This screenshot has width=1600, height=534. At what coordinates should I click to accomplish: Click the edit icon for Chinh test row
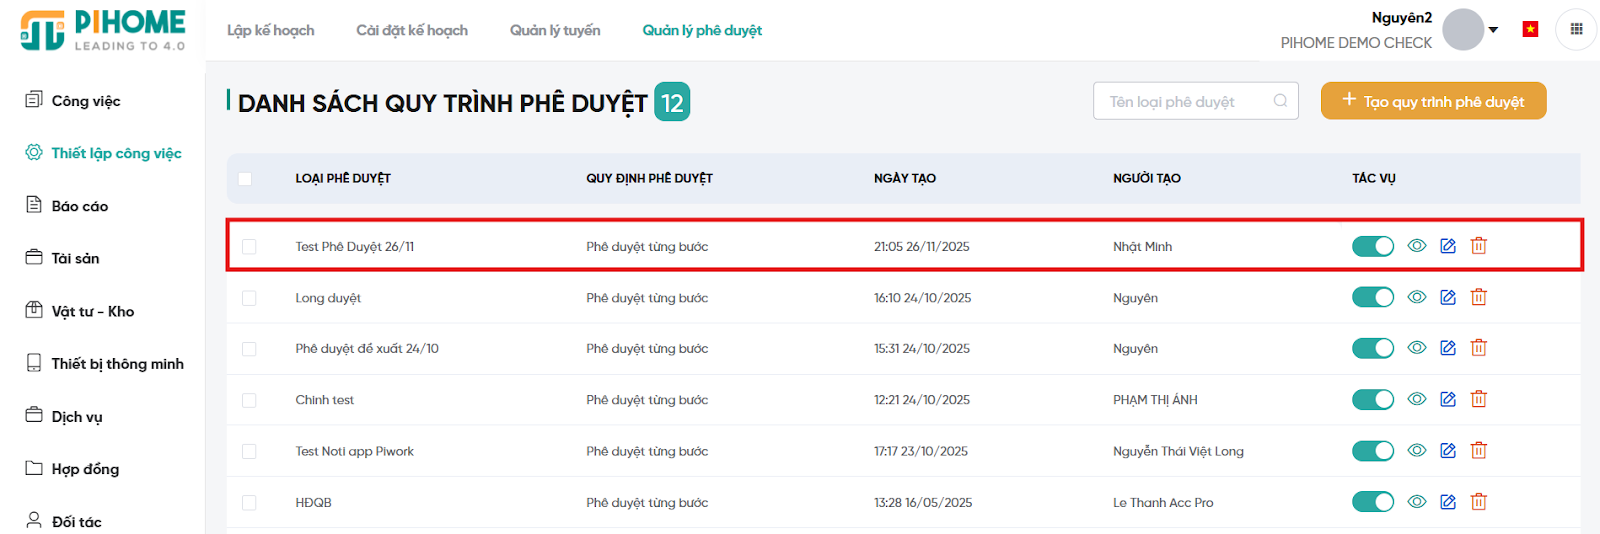point(1447,399)
